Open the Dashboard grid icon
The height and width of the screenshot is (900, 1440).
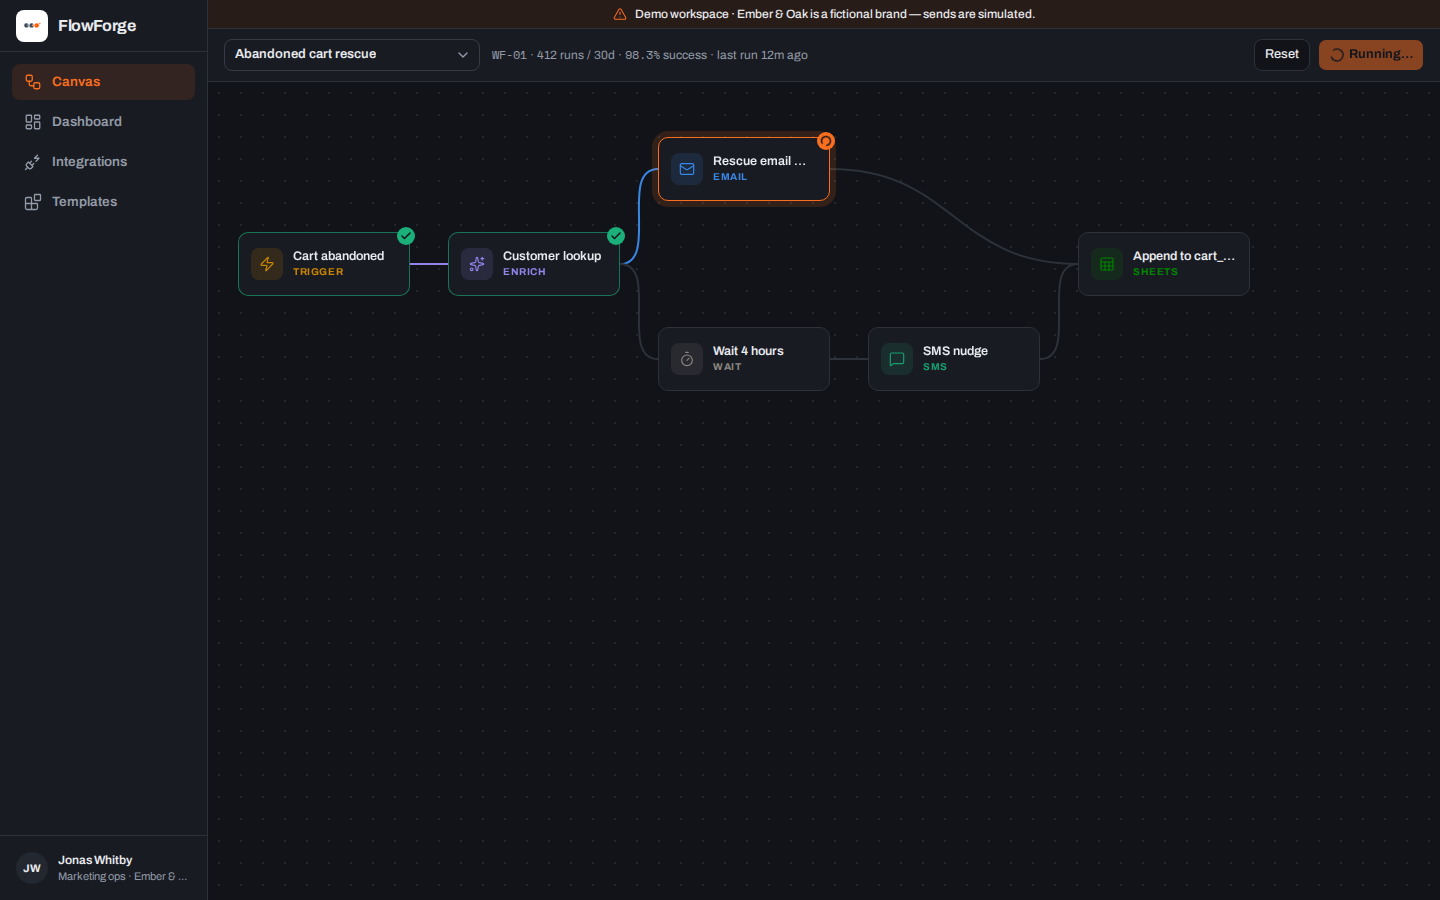point(33,122)
